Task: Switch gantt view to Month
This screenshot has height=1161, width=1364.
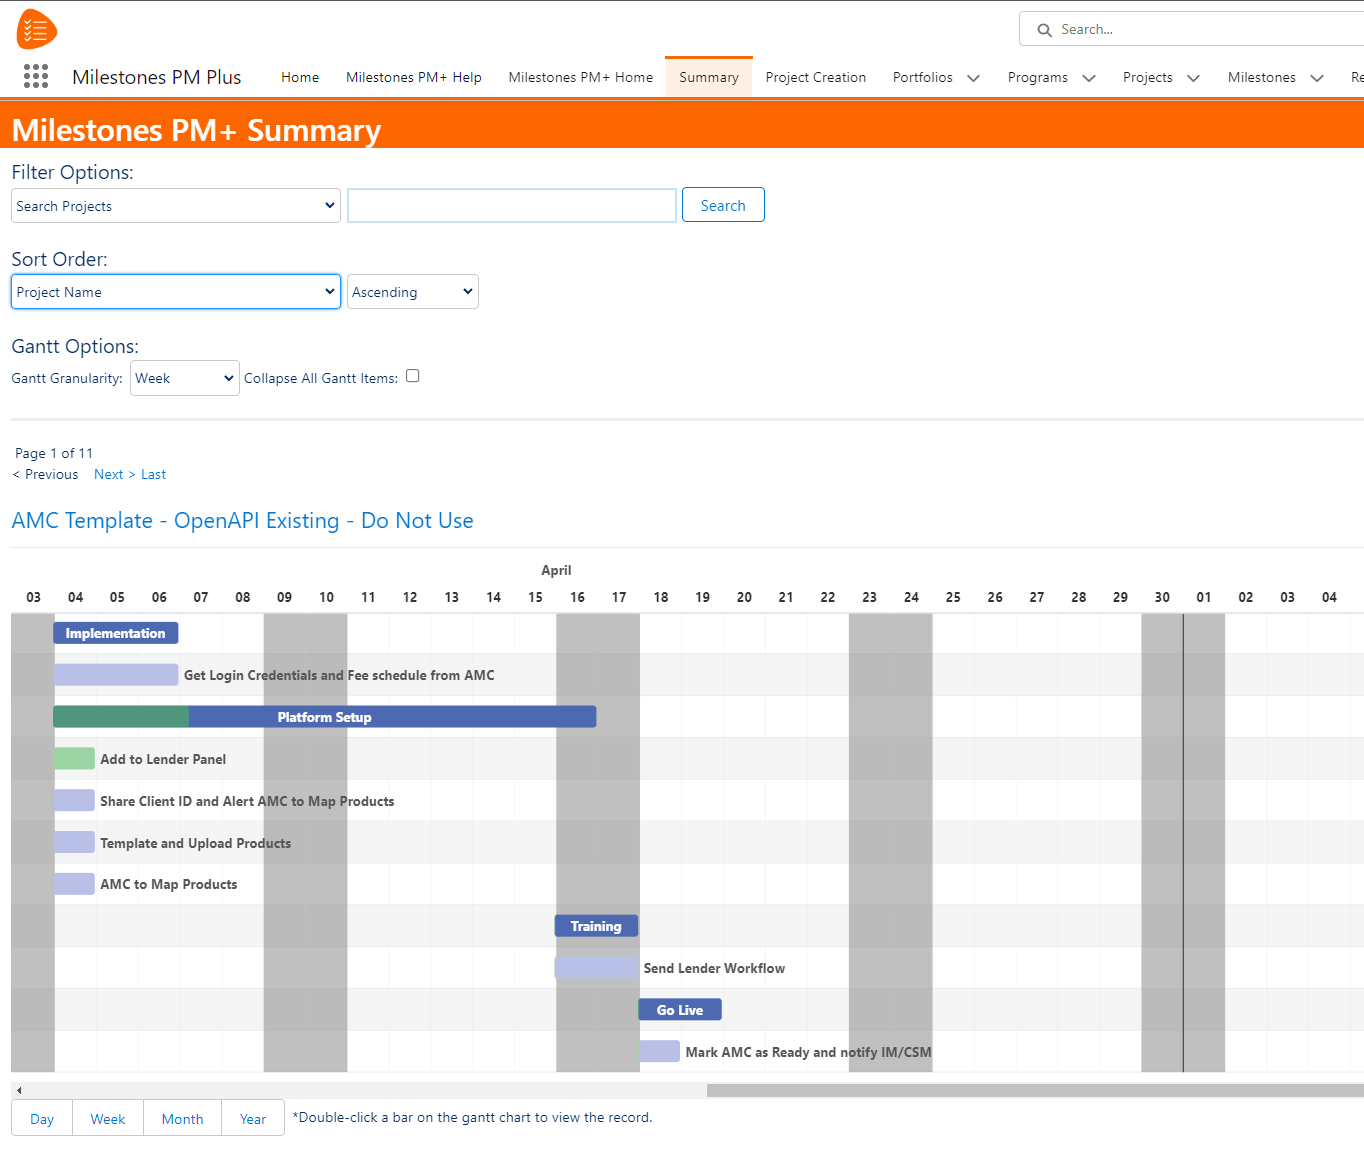Action: tap(183, 1118)
